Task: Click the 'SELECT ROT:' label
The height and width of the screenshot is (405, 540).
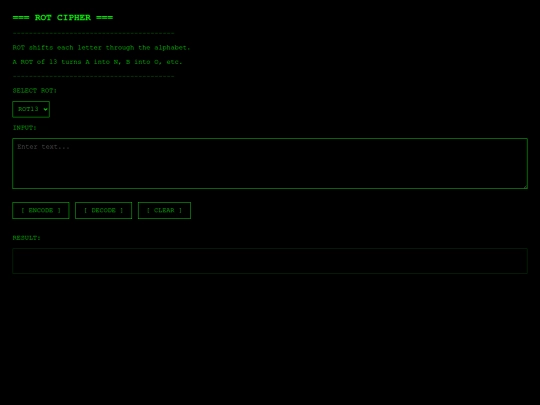Action: tap(34, 91)
